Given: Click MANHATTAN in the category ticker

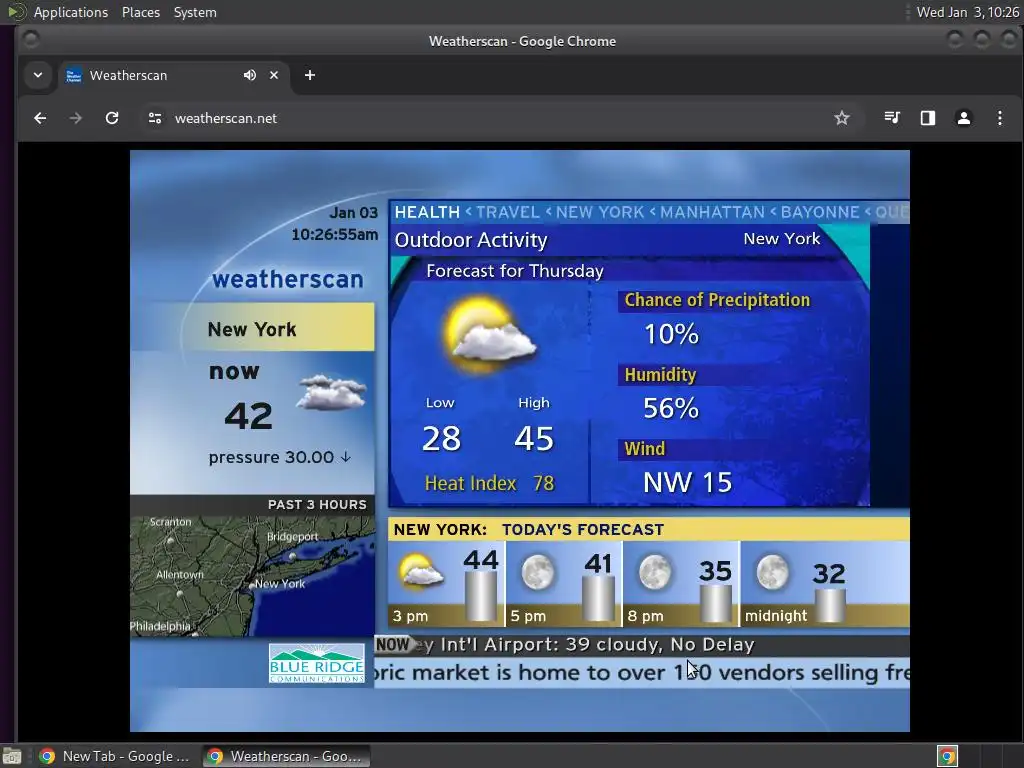Looking at the screenshot, I should [x=712, y=212].
